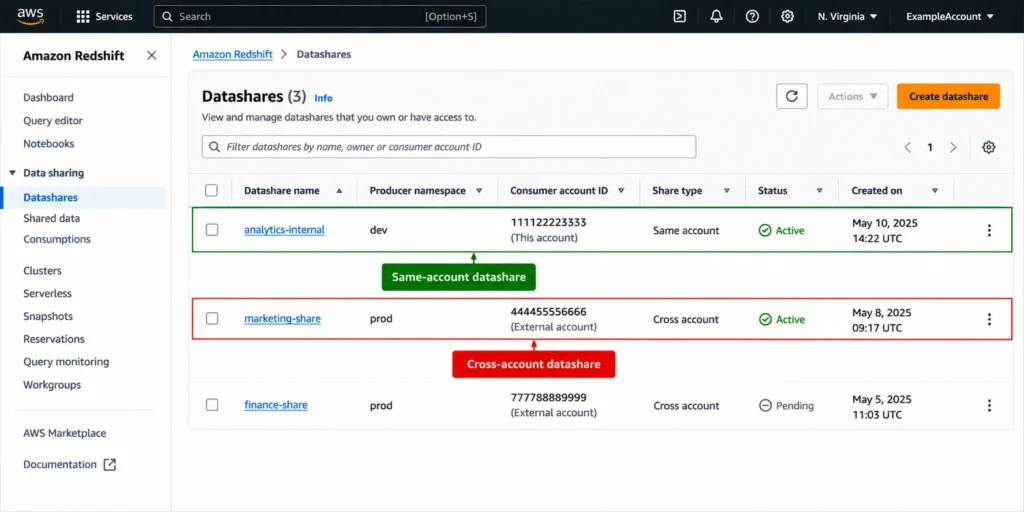Viewport: 1024px width, 512px height.
Task: Click the Filter datashares input field
Action: [449, 147]
